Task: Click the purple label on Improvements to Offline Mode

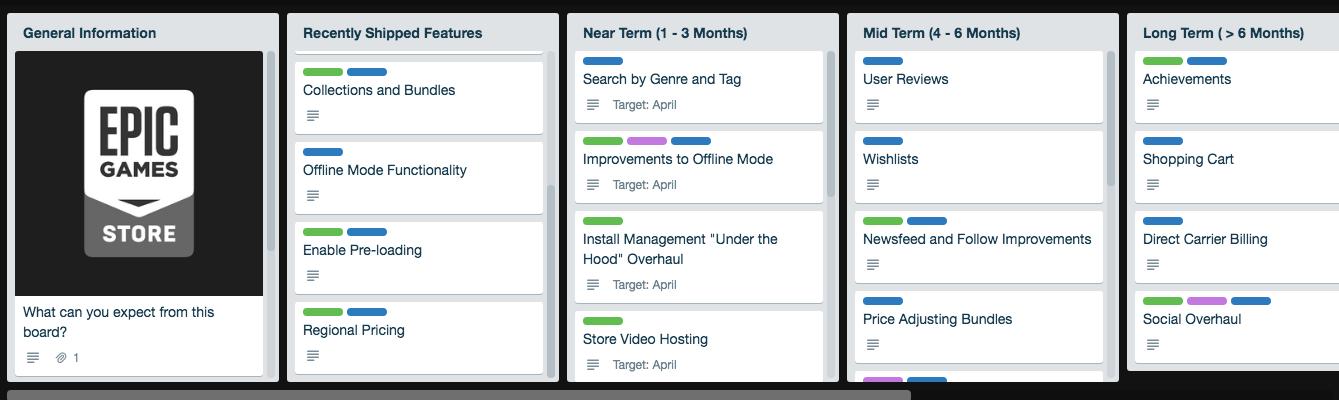Action: (x=647, y=141)
